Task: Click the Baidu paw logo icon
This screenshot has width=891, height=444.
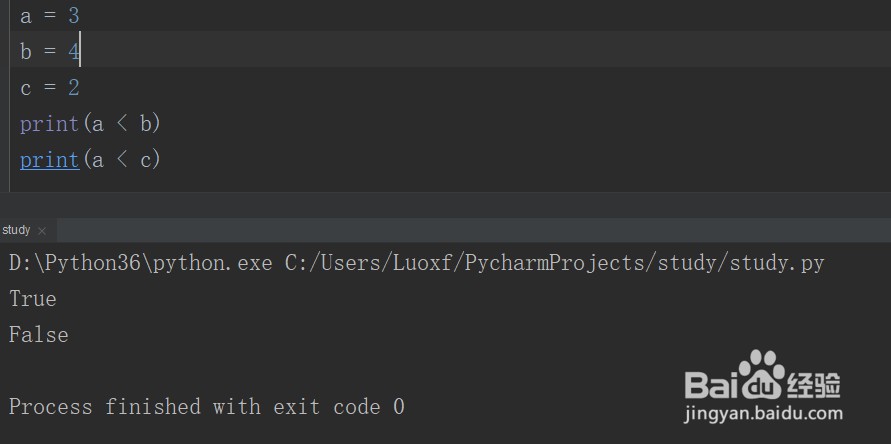Action: tap(760, 374)
